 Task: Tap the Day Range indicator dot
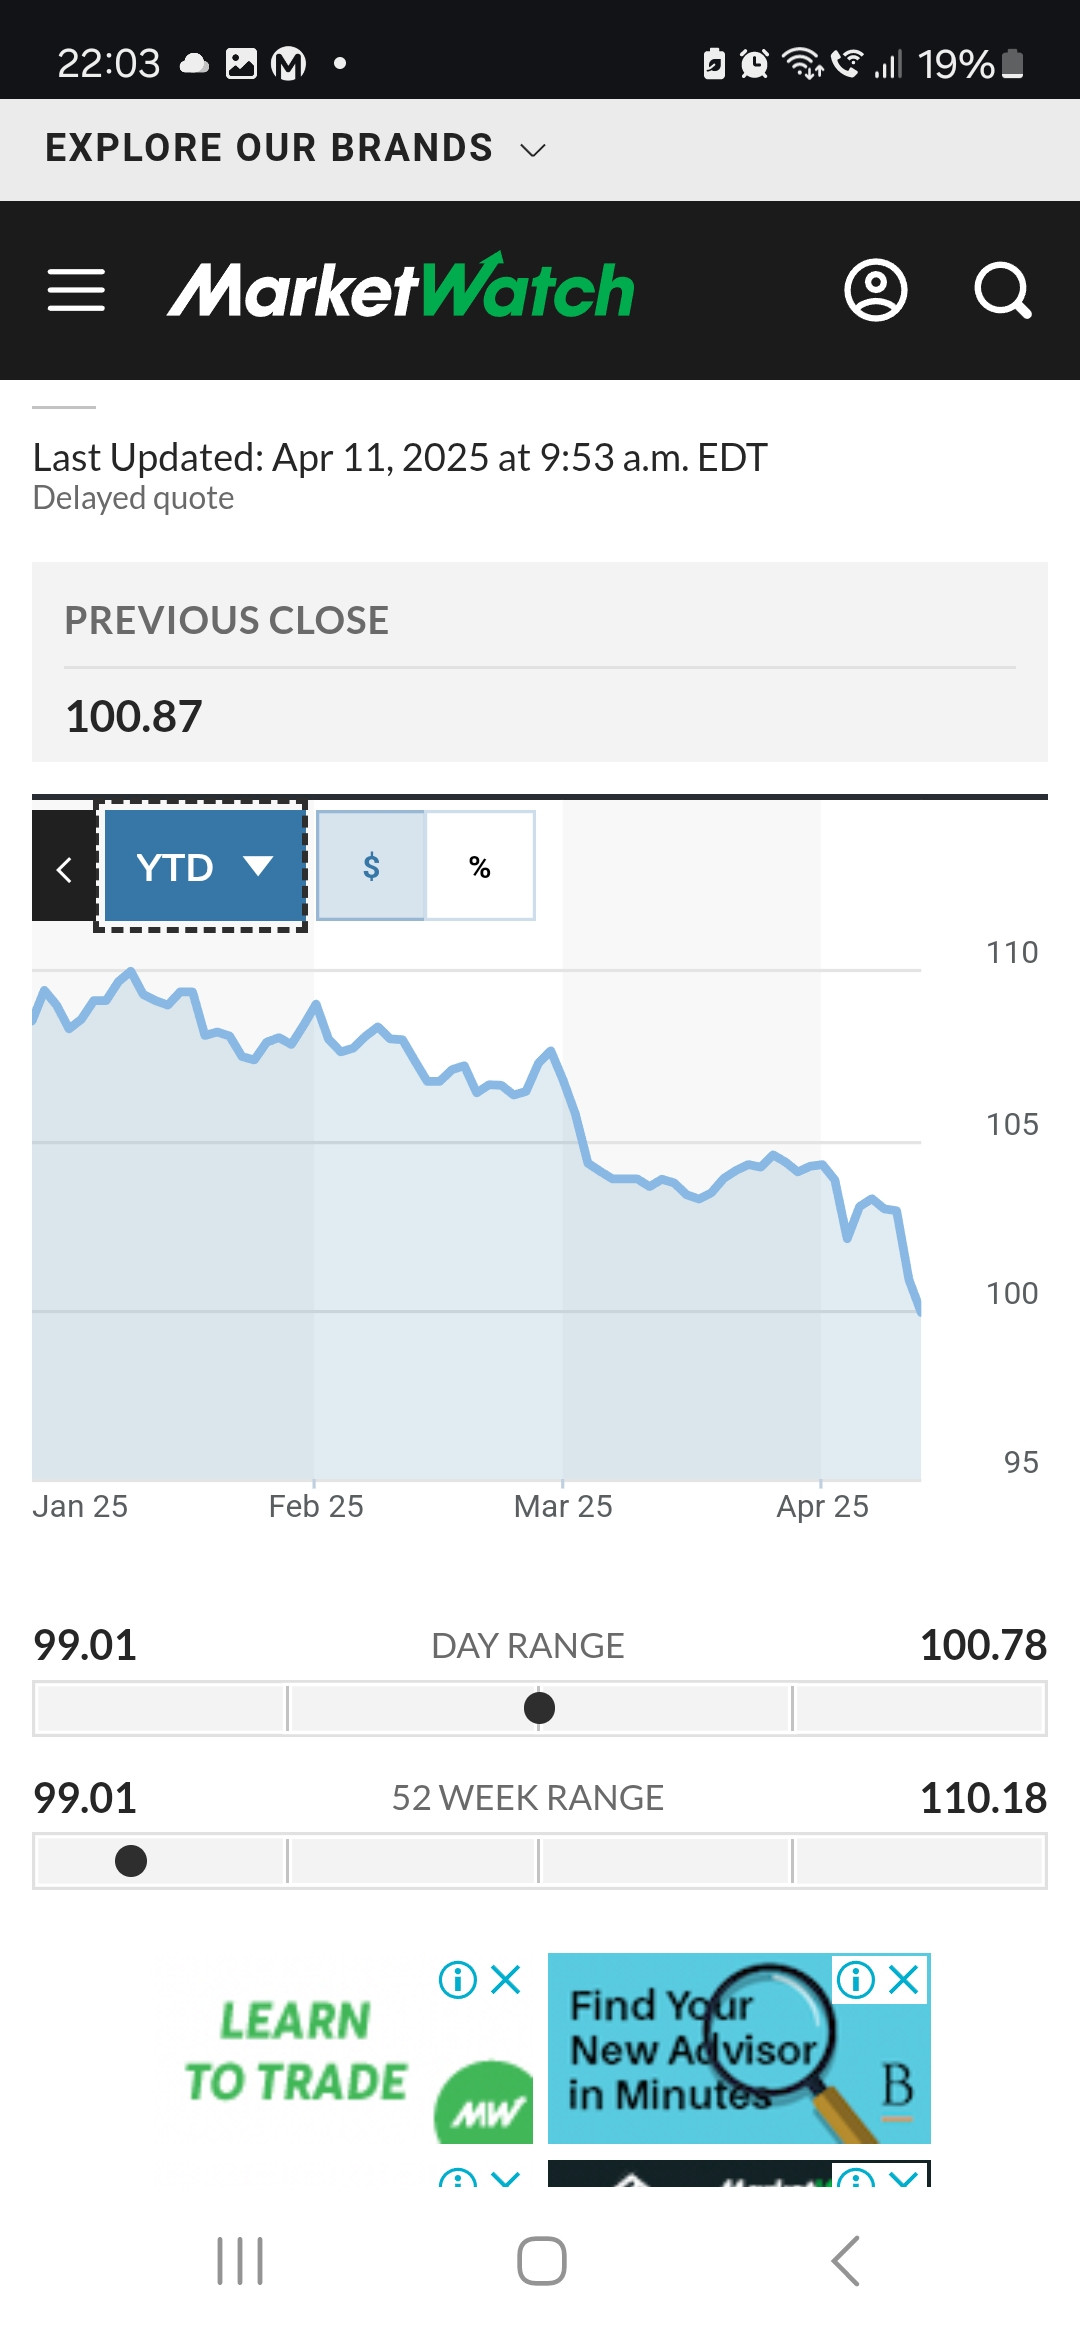539,1708
